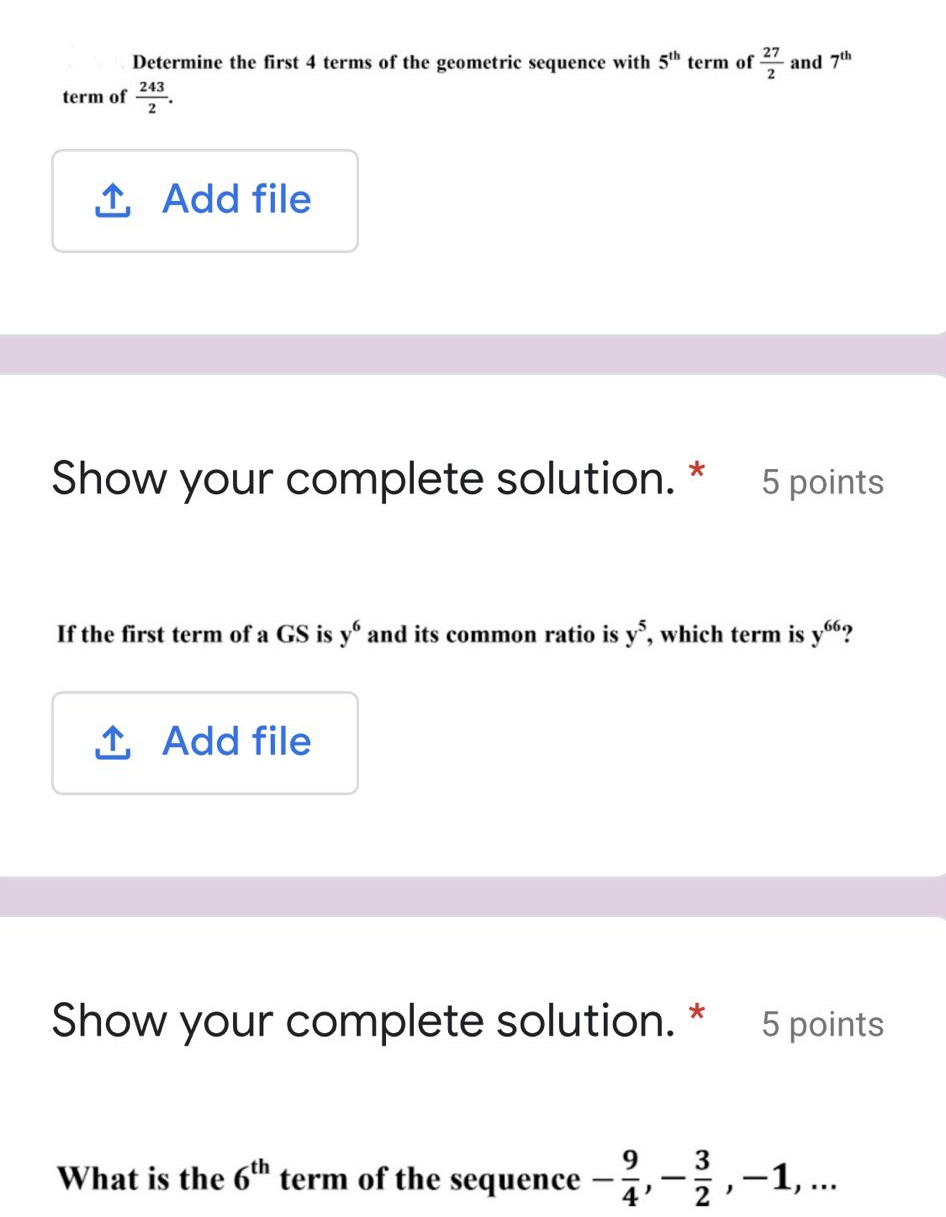The width and height of the screenshot is (946, 1217).
Task: Click the 27/2 fraction in the first question
Action: click(771, 61)
